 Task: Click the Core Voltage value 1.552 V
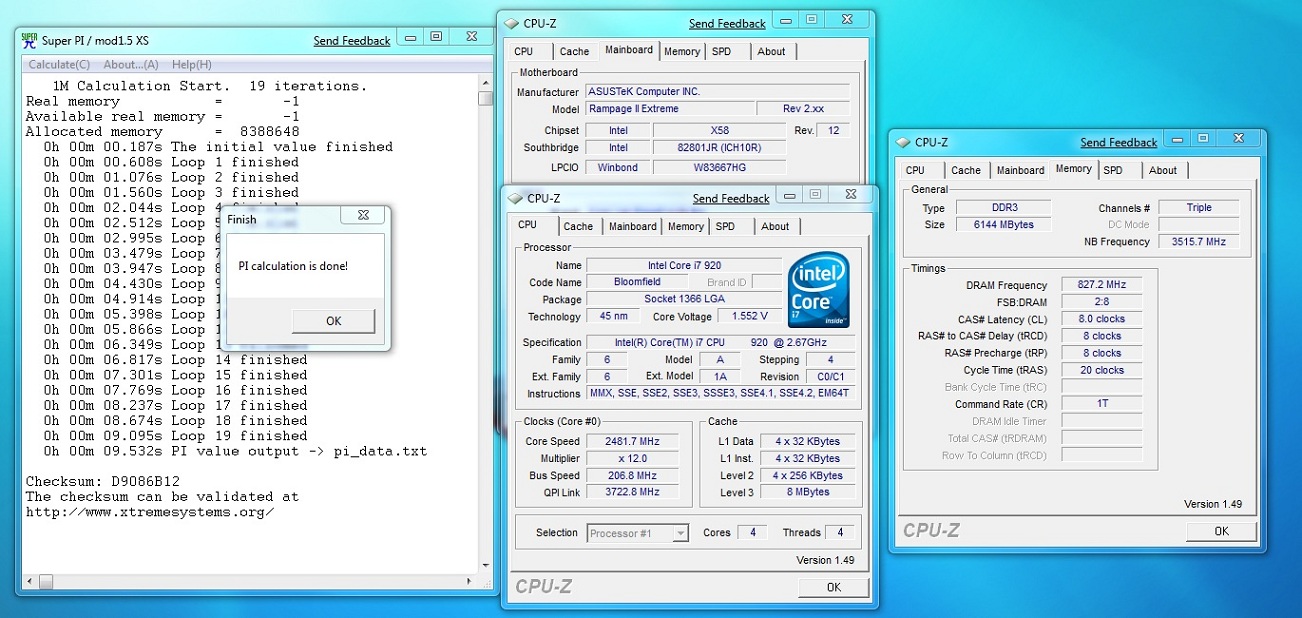748,316
